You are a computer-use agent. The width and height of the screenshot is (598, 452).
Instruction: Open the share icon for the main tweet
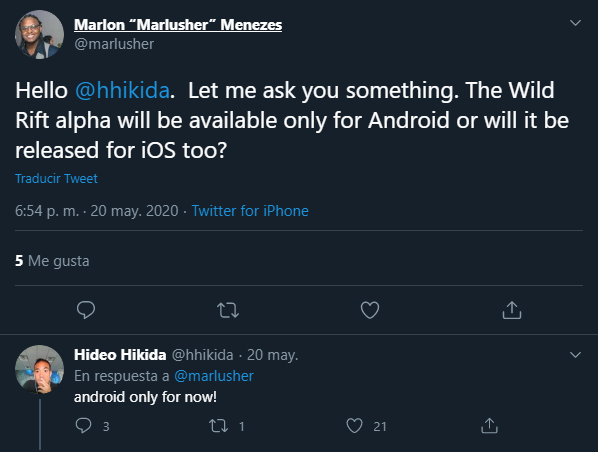[x=512, y=310]
